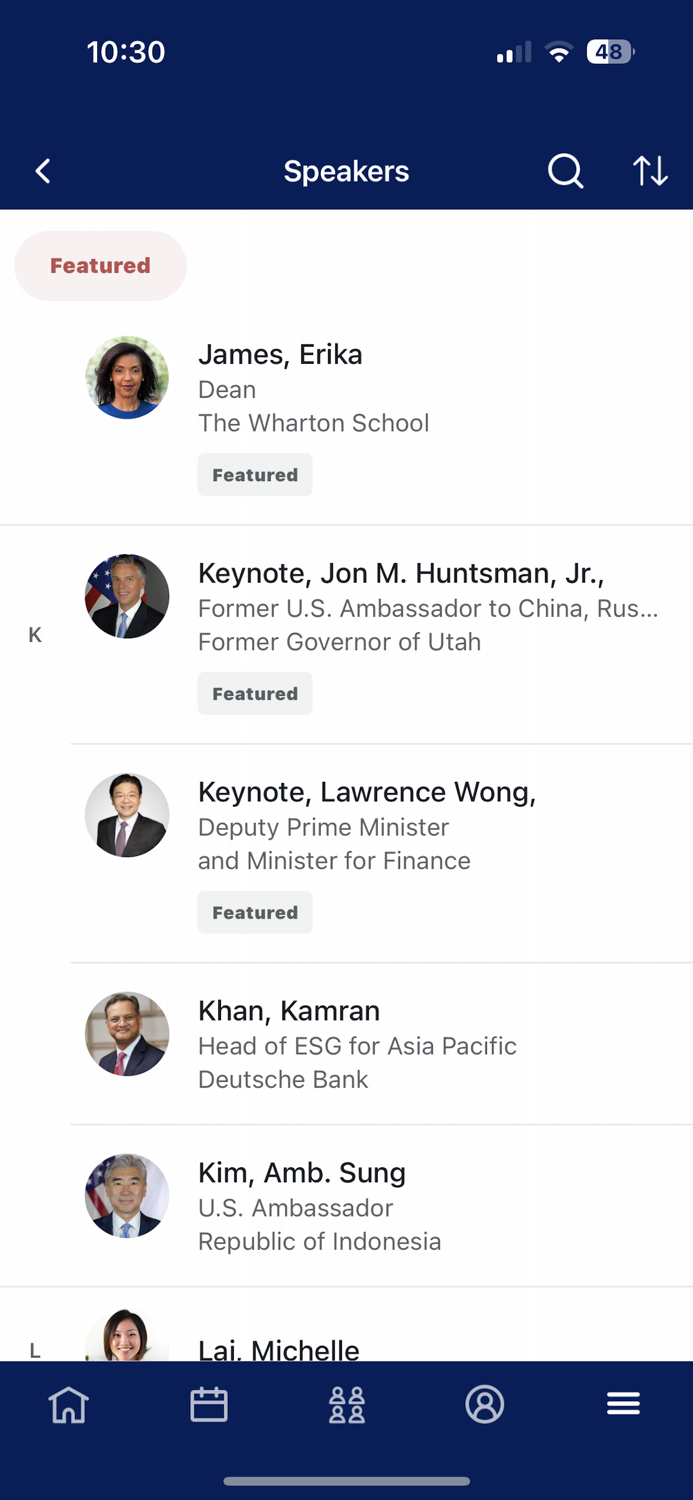Open Lawrence Wong's speaker profile

[x=366, y=825]
